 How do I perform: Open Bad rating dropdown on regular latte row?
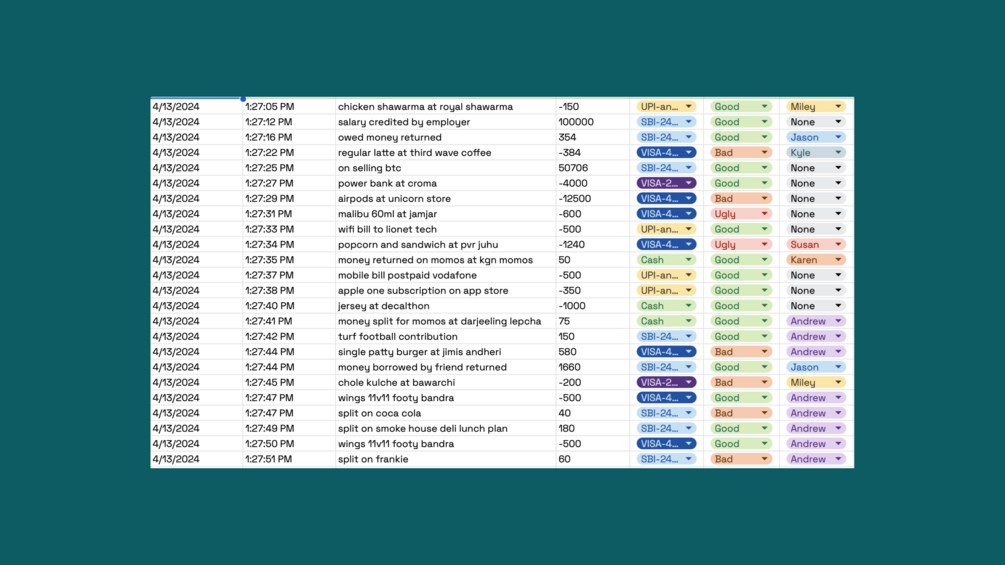click(x=764, y=153)
